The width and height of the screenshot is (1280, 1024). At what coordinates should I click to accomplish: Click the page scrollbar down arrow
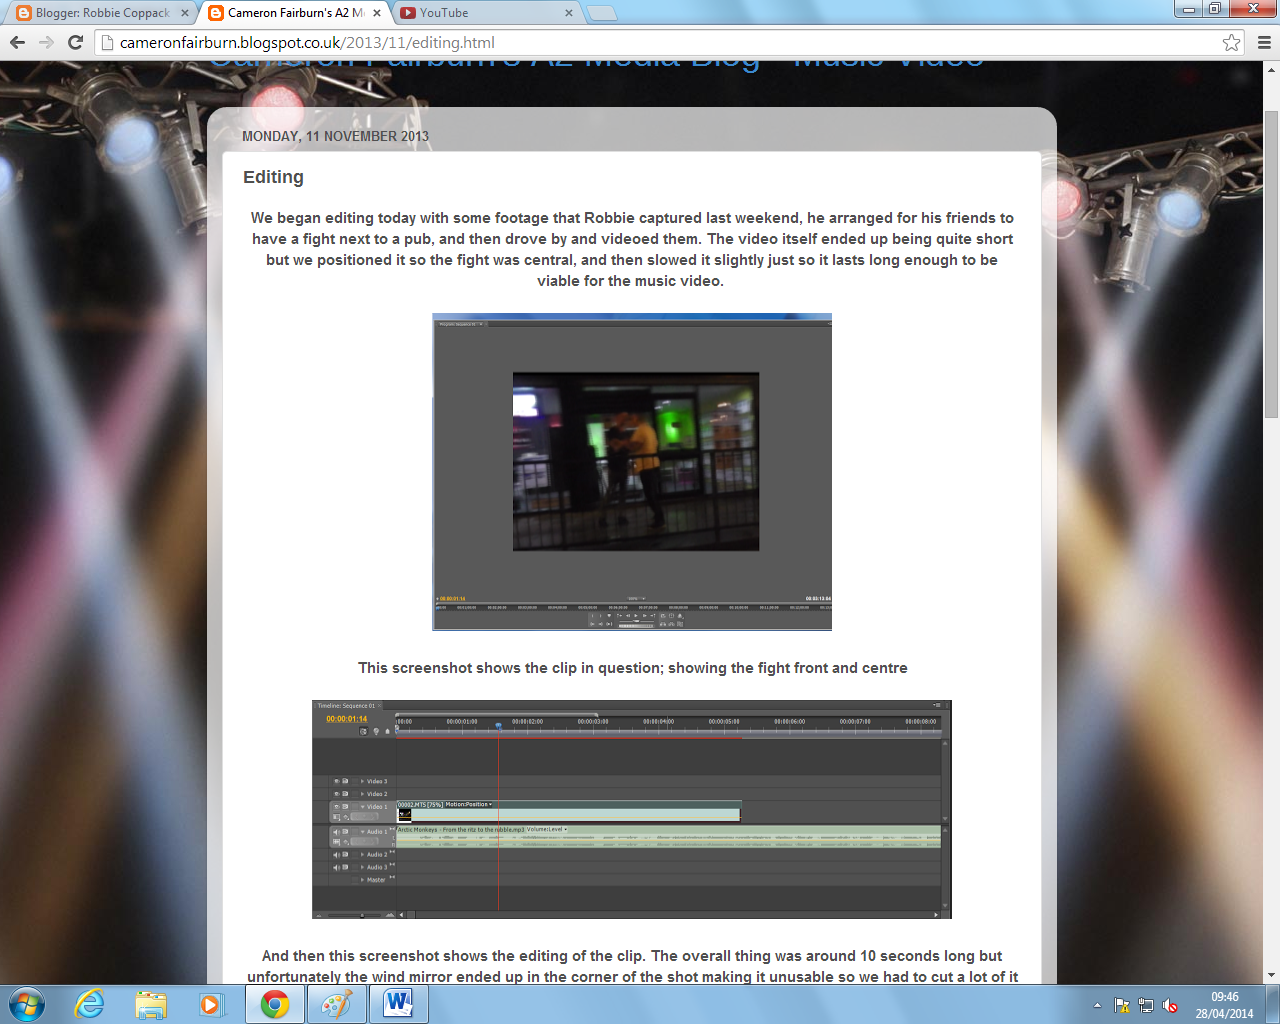[1272, 975]
